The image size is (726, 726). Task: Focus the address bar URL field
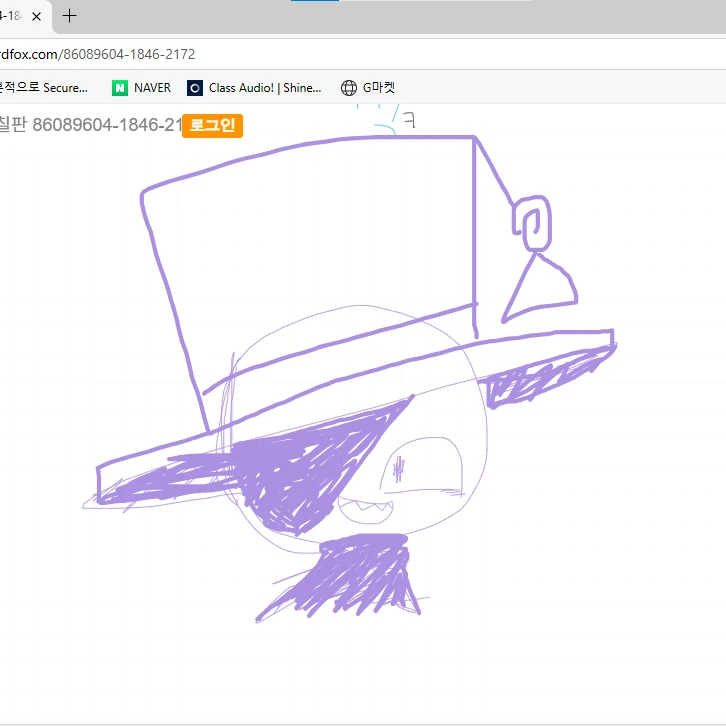[363, 54]
